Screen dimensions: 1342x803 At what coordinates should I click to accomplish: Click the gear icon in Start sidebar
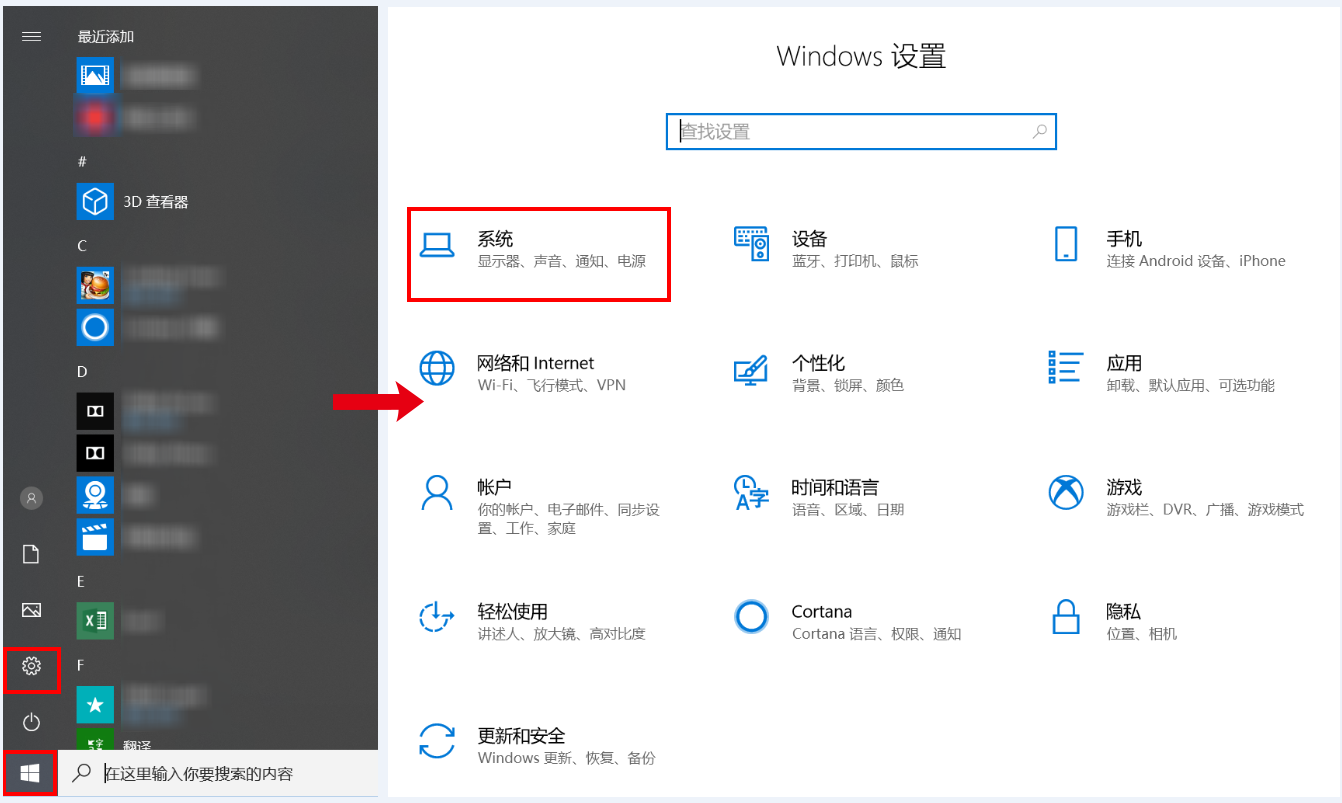pyautogui.click(x=31, y=666)
